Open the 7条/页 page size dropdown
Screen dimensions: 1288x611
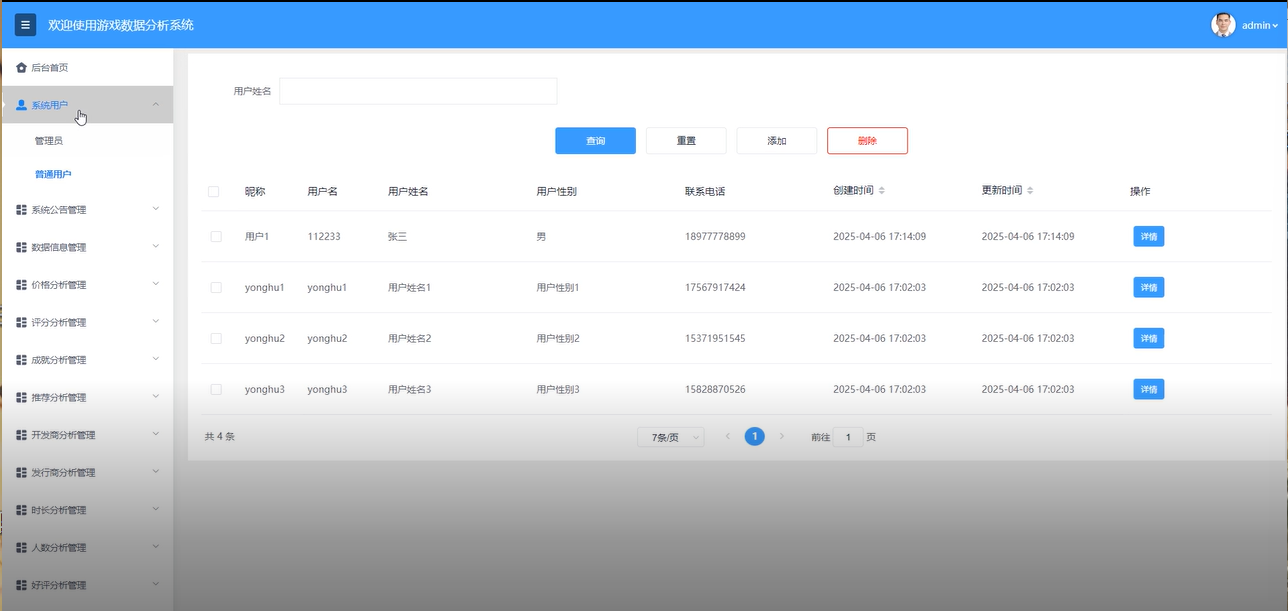pos(670,436)
